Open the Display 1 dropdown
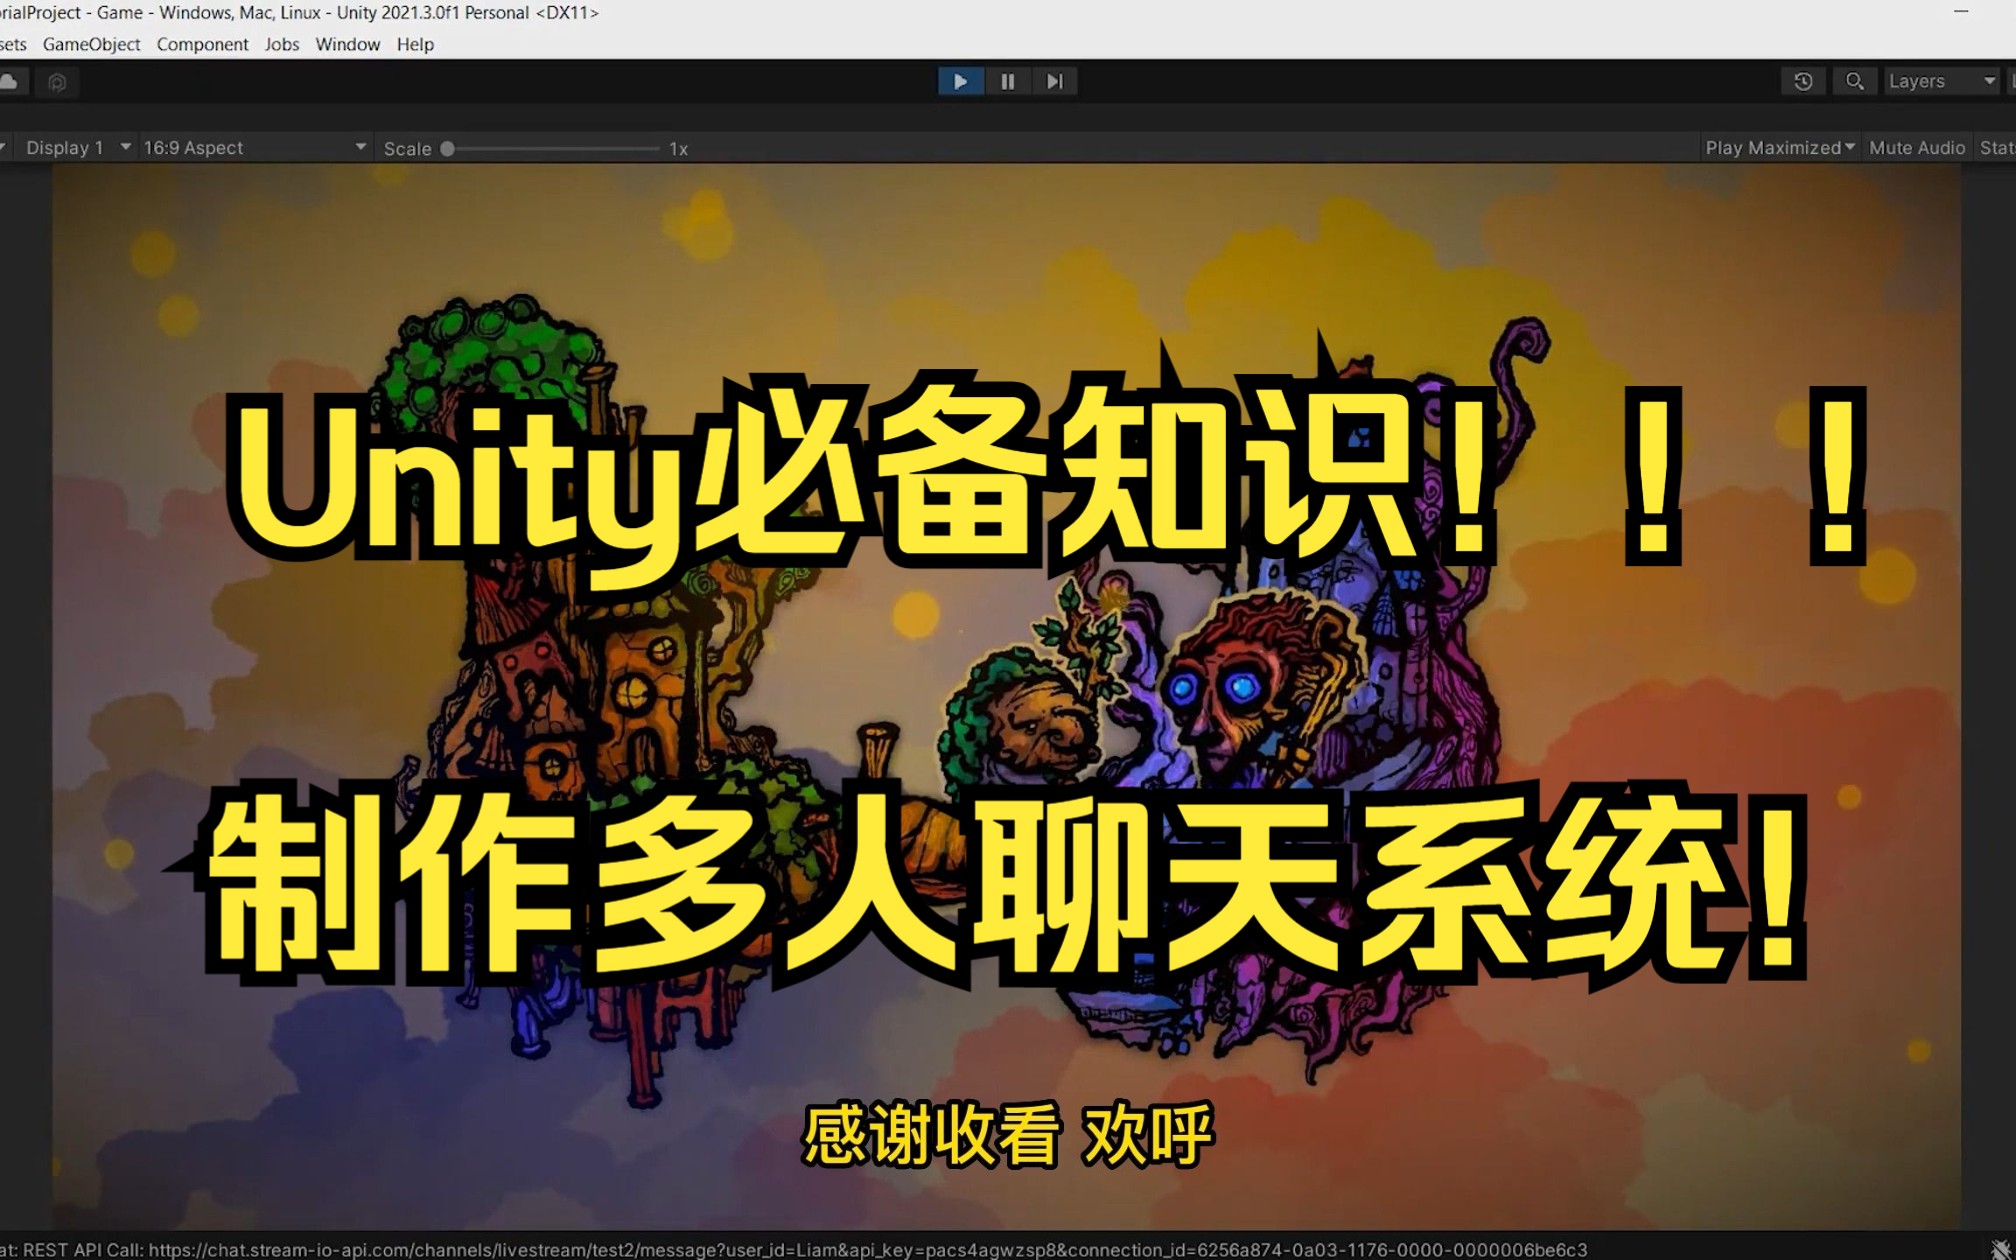The height and width of the screenshot is (1260, 2016). coord(77,147)
